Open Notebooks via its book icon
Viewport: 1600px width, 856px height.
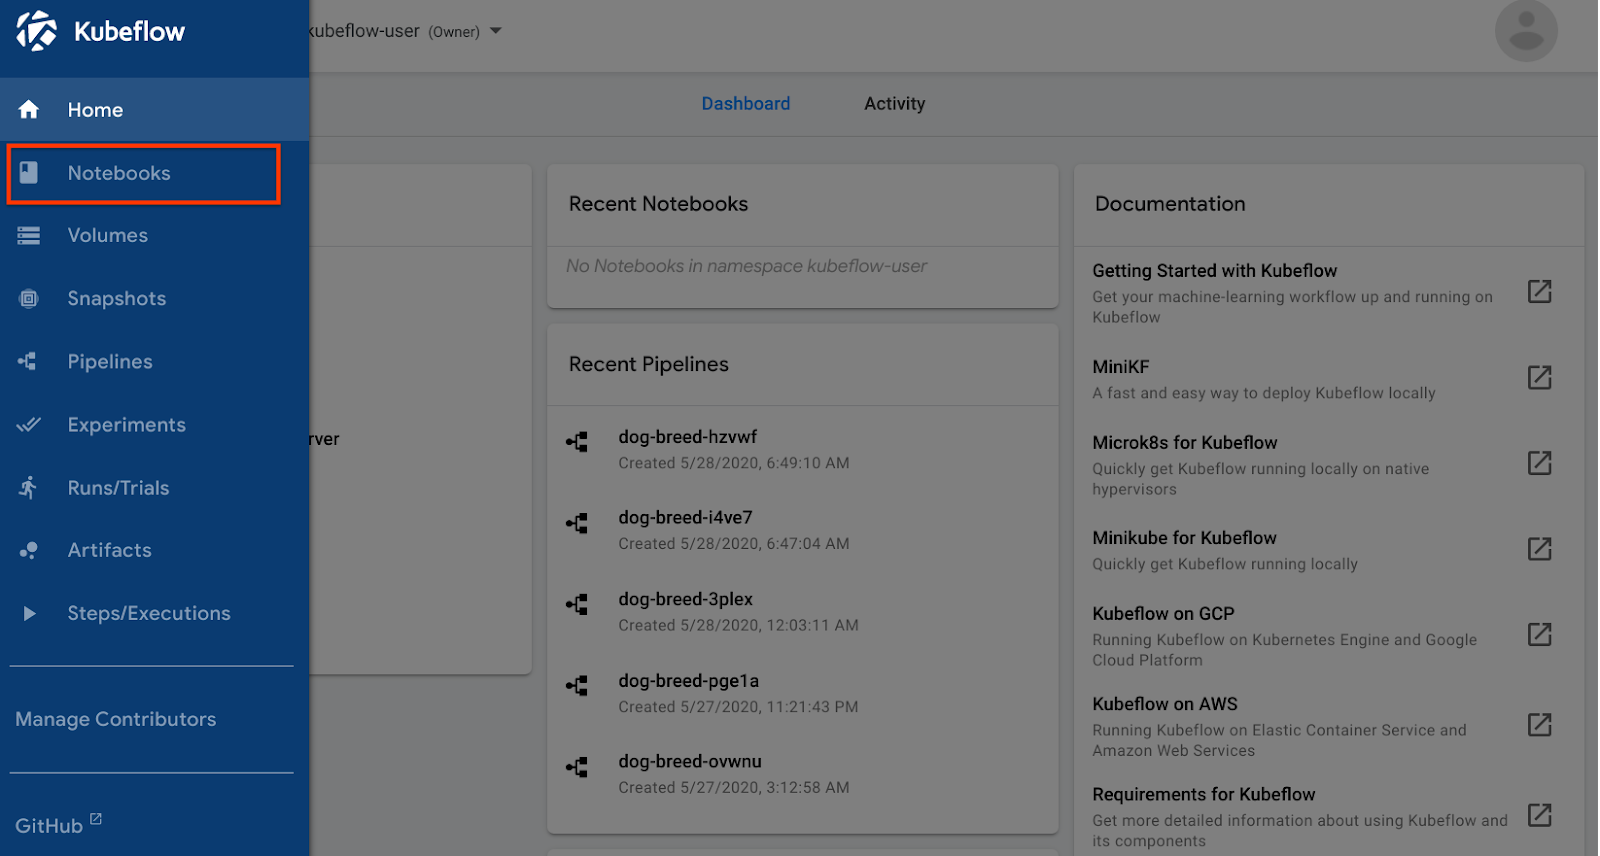[x=29, y=173]
